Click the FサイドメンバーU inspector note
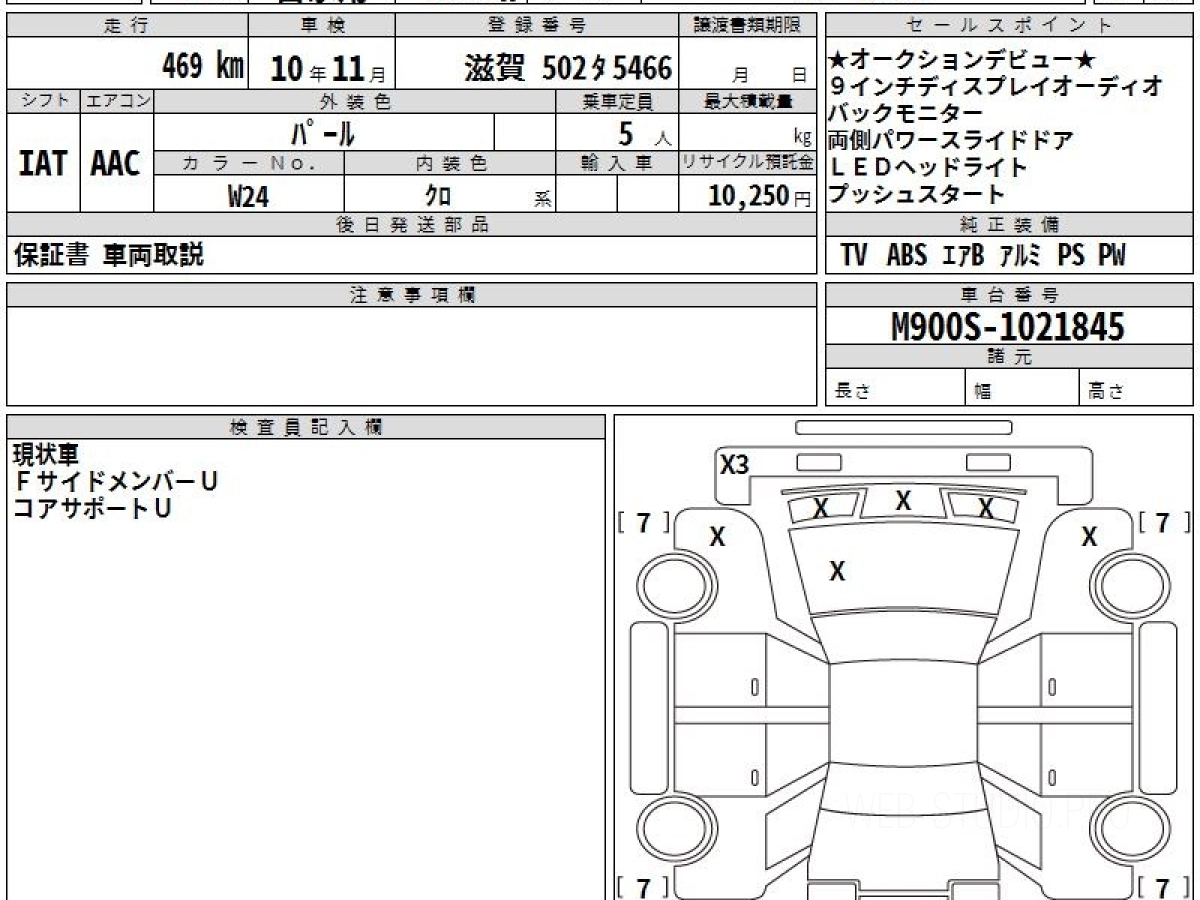 (114, 482)
